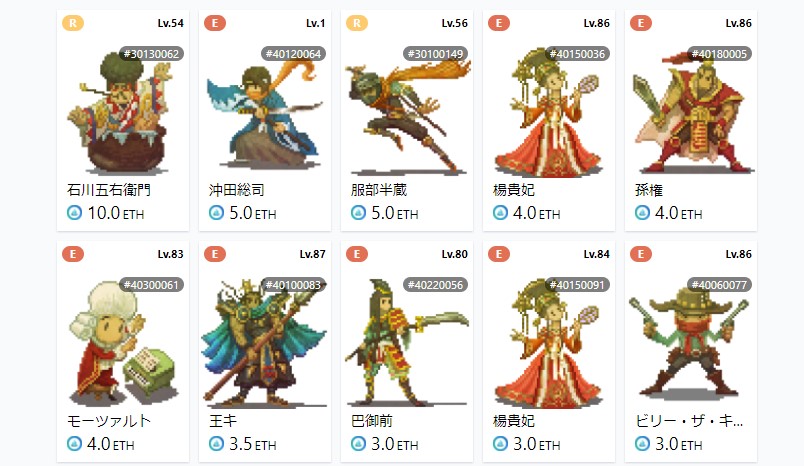Open the 巴御前 hero name link
The width and height of the screenshot is (804, 466).
372,421
